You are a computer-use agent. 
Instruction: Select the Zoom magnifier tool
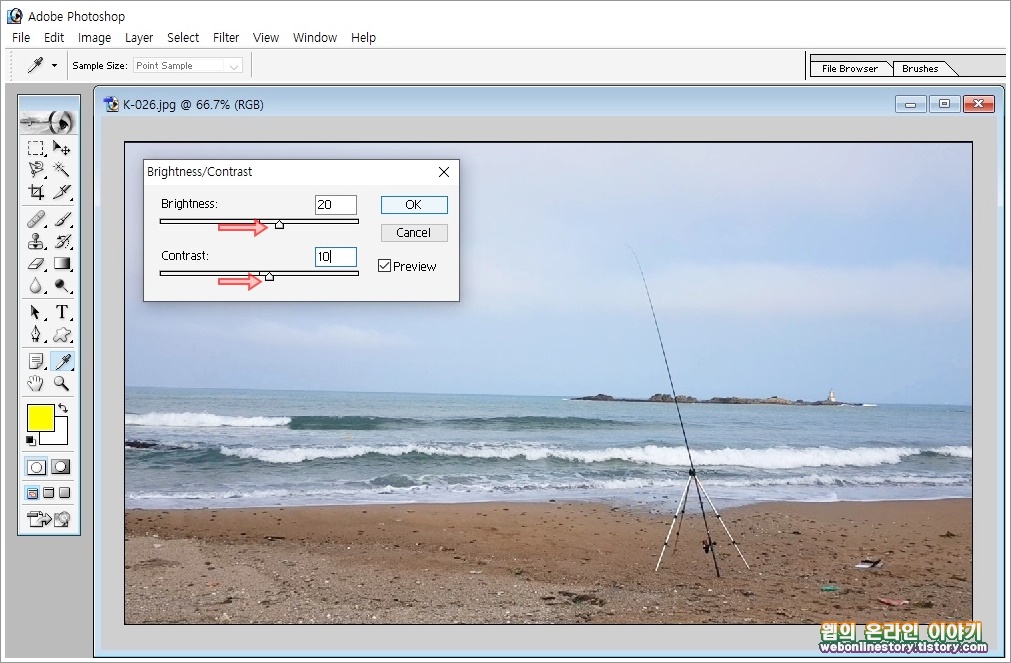(x=62, y=384)
